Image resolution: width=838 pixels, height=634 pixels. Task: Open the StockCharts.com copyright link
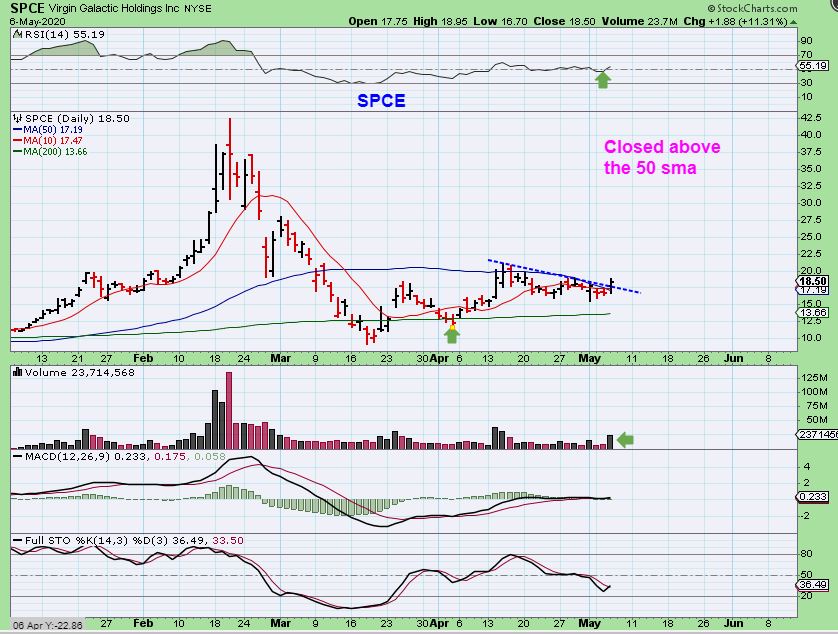(x=752, y=8)
